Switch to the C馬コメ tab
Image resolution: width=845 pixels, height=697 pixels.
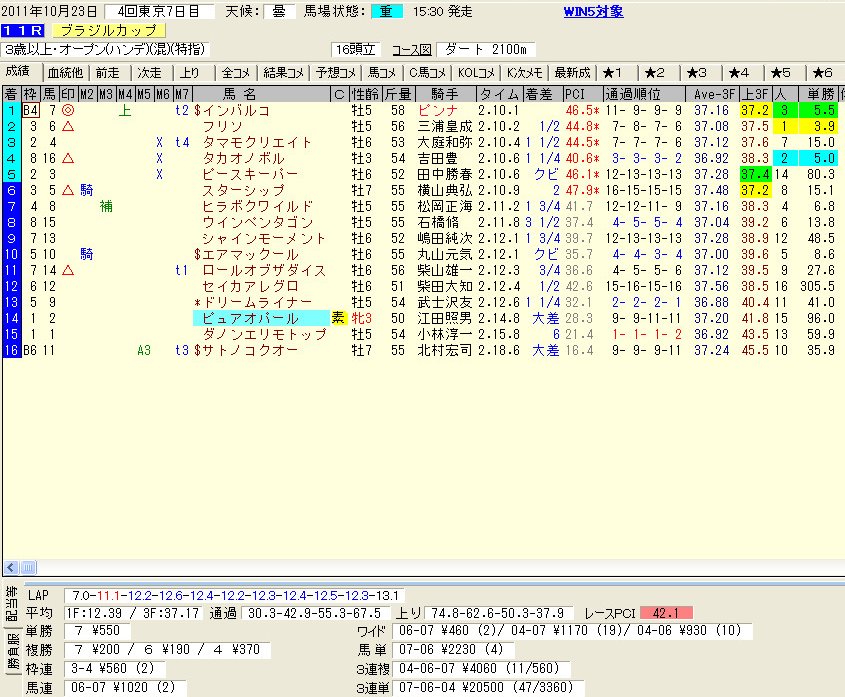pos(427,73)
